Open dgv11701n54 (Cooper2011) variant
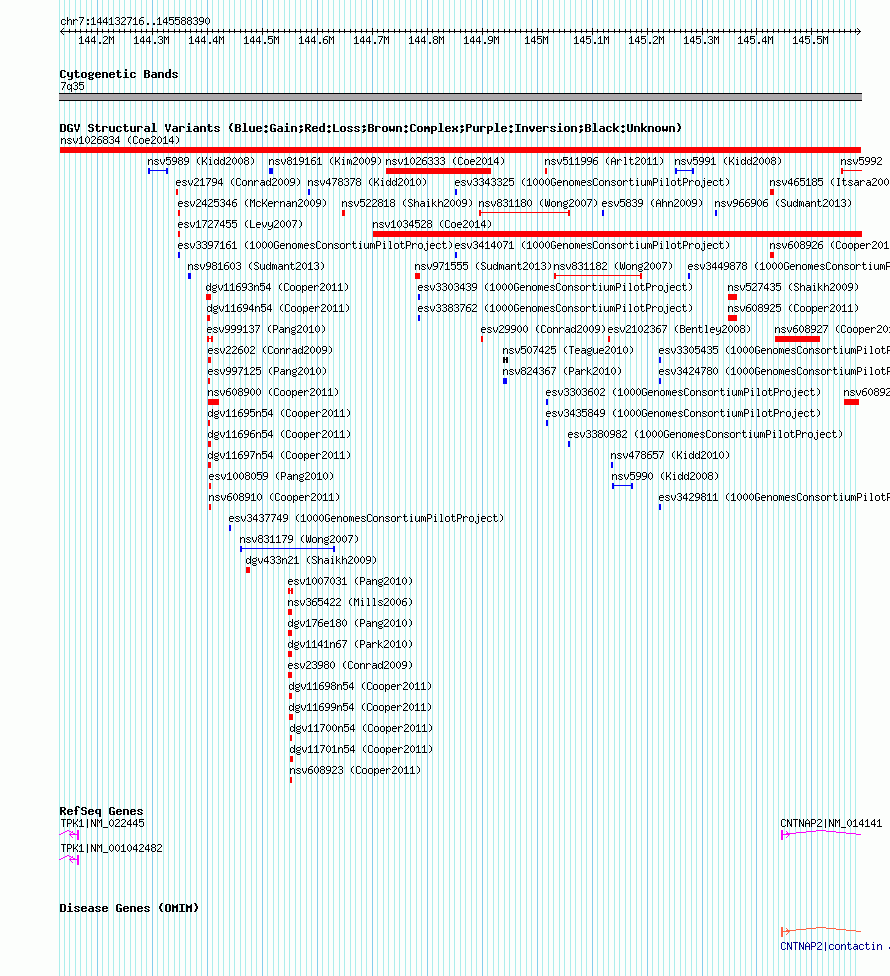The width and height of the screenshot is (890, 976). pyautogui.click(x=361, y=749)
